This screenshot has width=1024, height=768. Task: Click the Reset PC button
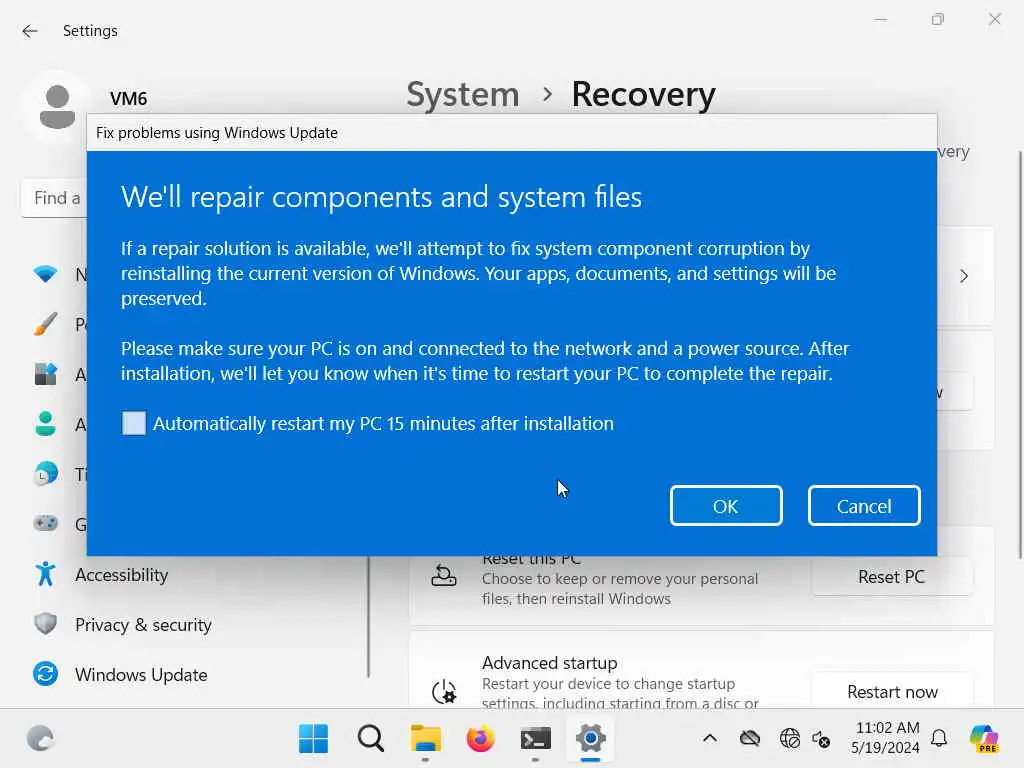891,577
